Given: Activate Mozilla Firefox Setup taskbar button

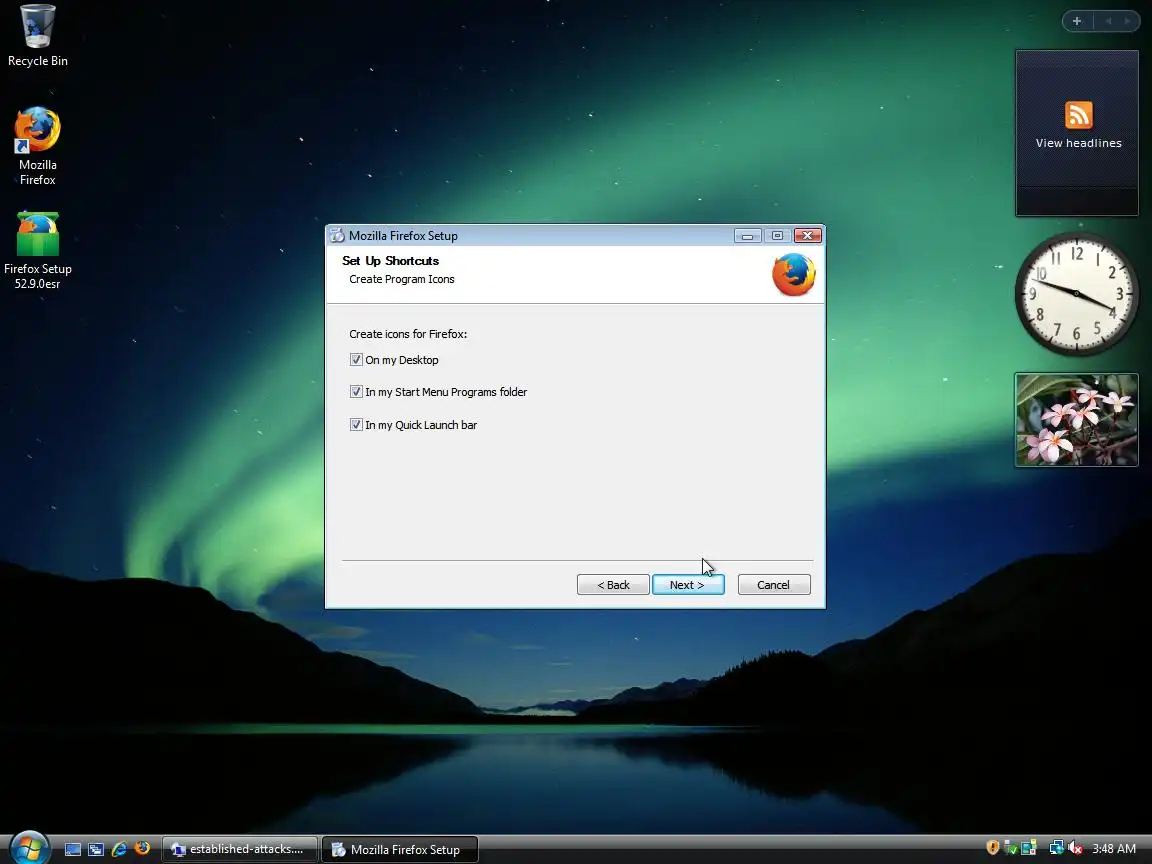Looking at the screenshot, I should 400,849.
